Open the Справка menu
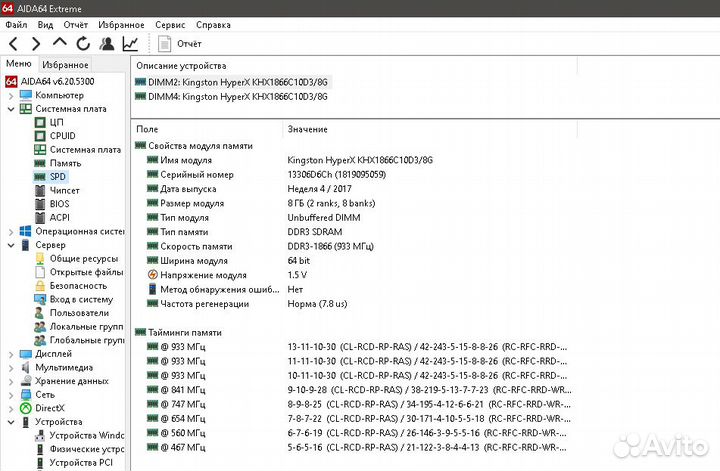720x471 pixels. (x=213, y=25)
